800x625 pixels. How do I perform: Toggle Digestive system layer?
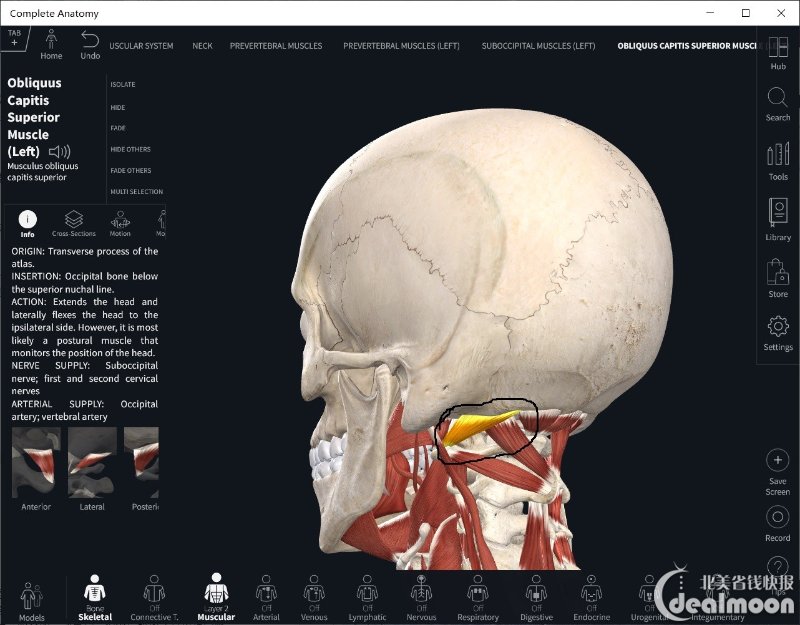tap(536, 597)
